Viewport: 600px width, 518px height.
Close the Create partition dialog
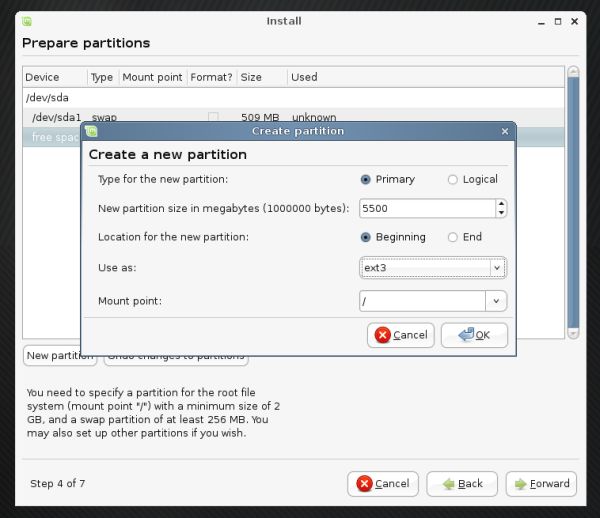coord(505,131)
